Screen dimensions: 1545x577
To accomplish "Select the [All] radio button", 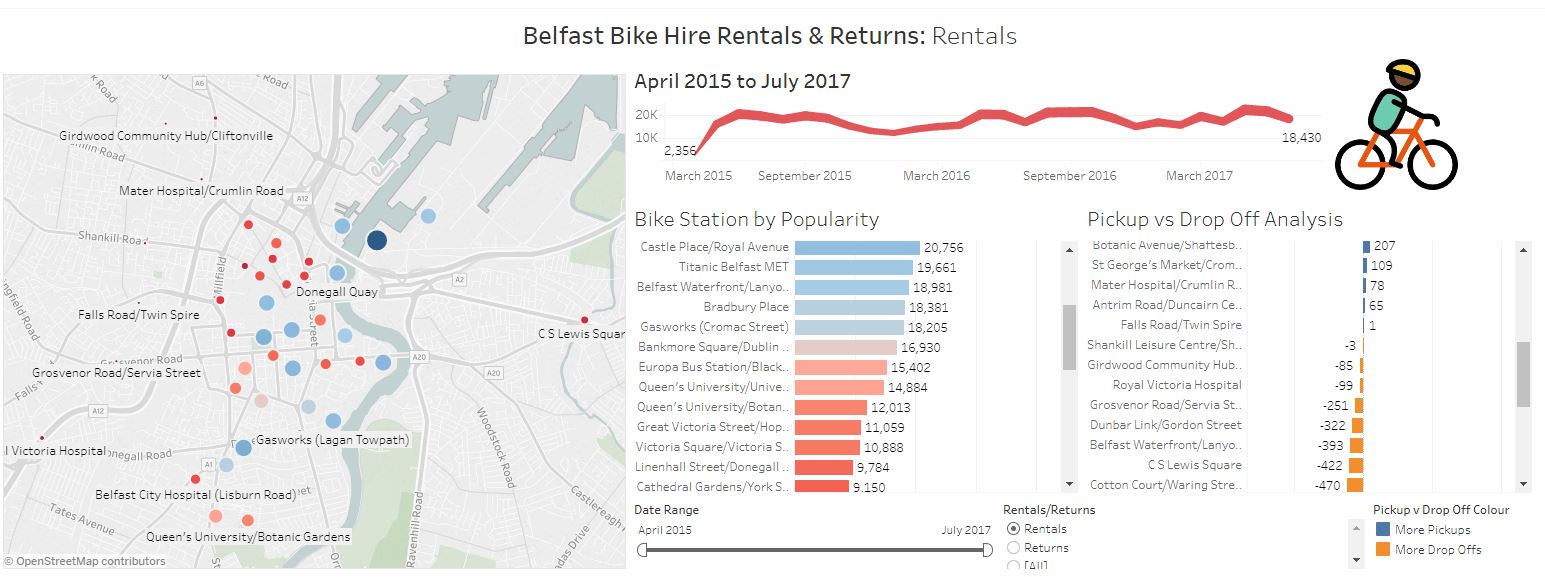I will 1013,565.
